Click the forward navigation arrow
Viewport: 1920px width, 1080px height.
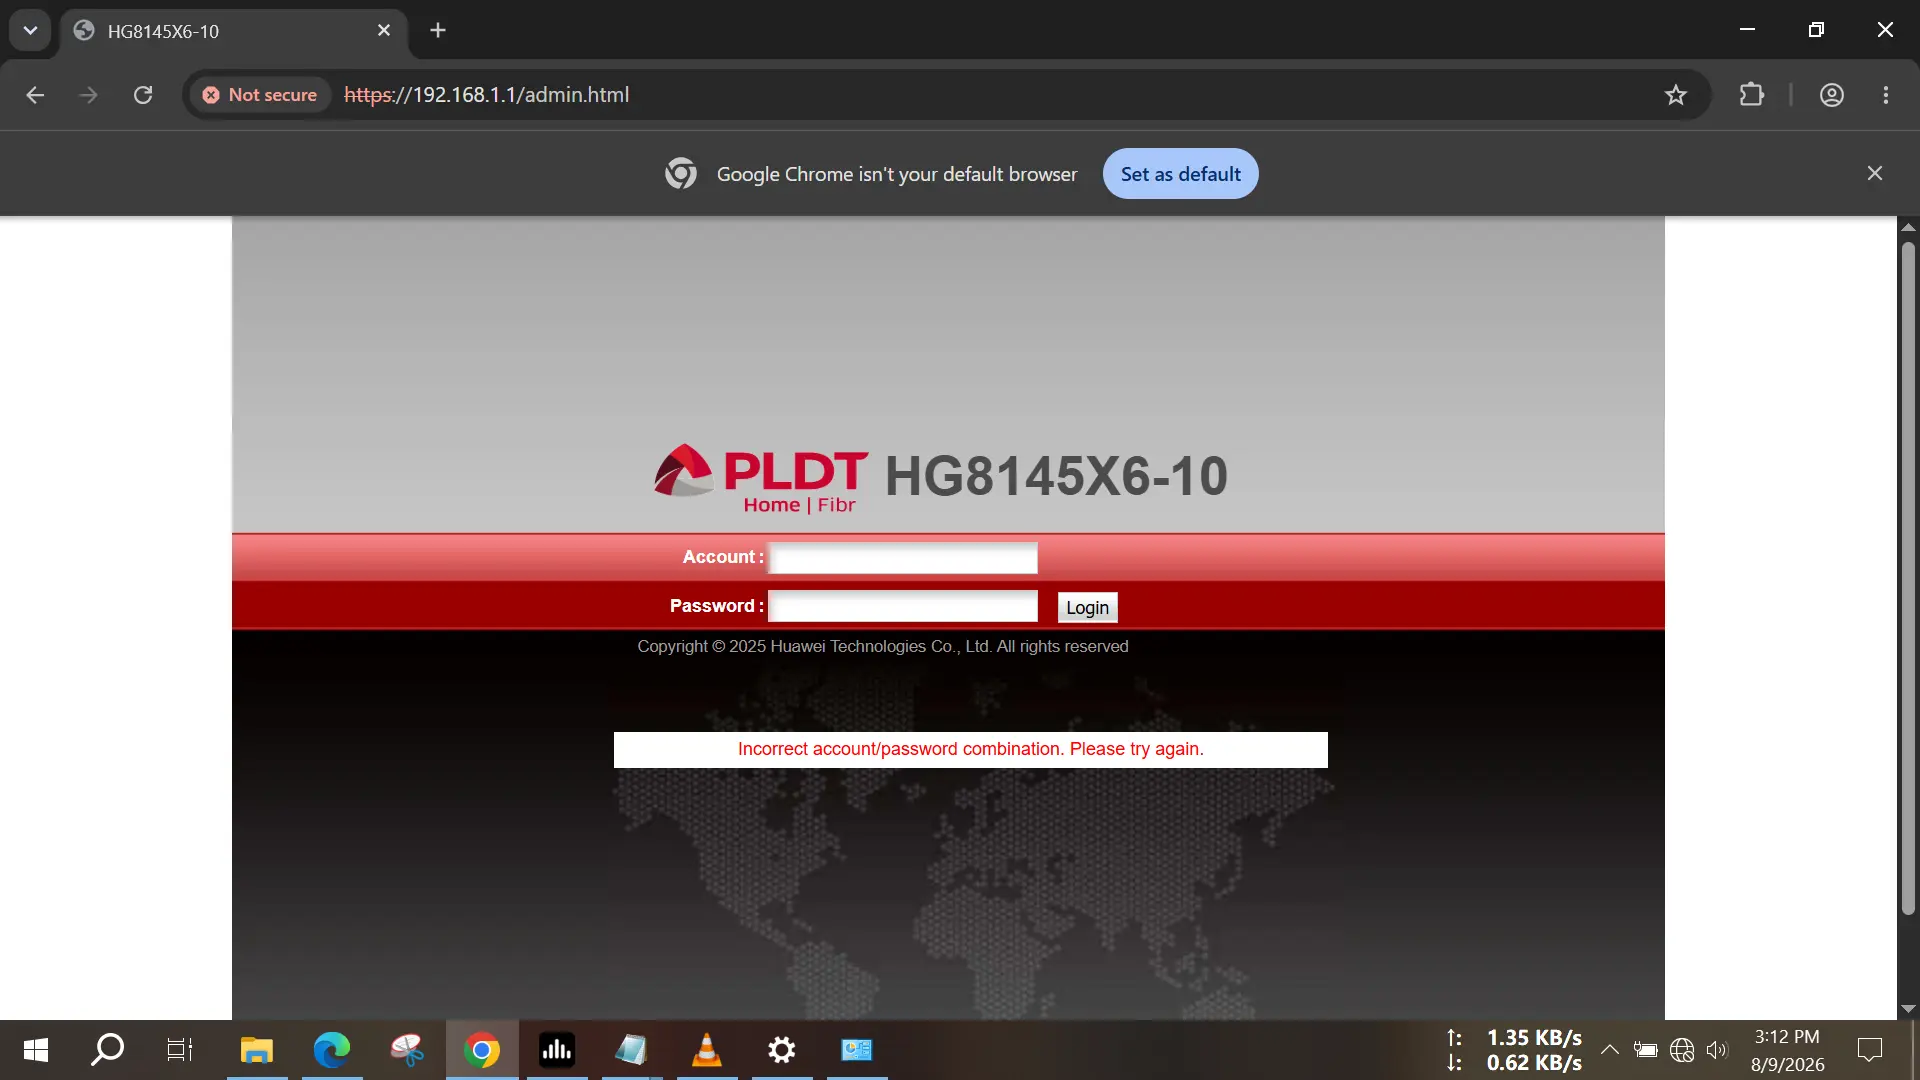pyautogui.click(x=89, y=95)
